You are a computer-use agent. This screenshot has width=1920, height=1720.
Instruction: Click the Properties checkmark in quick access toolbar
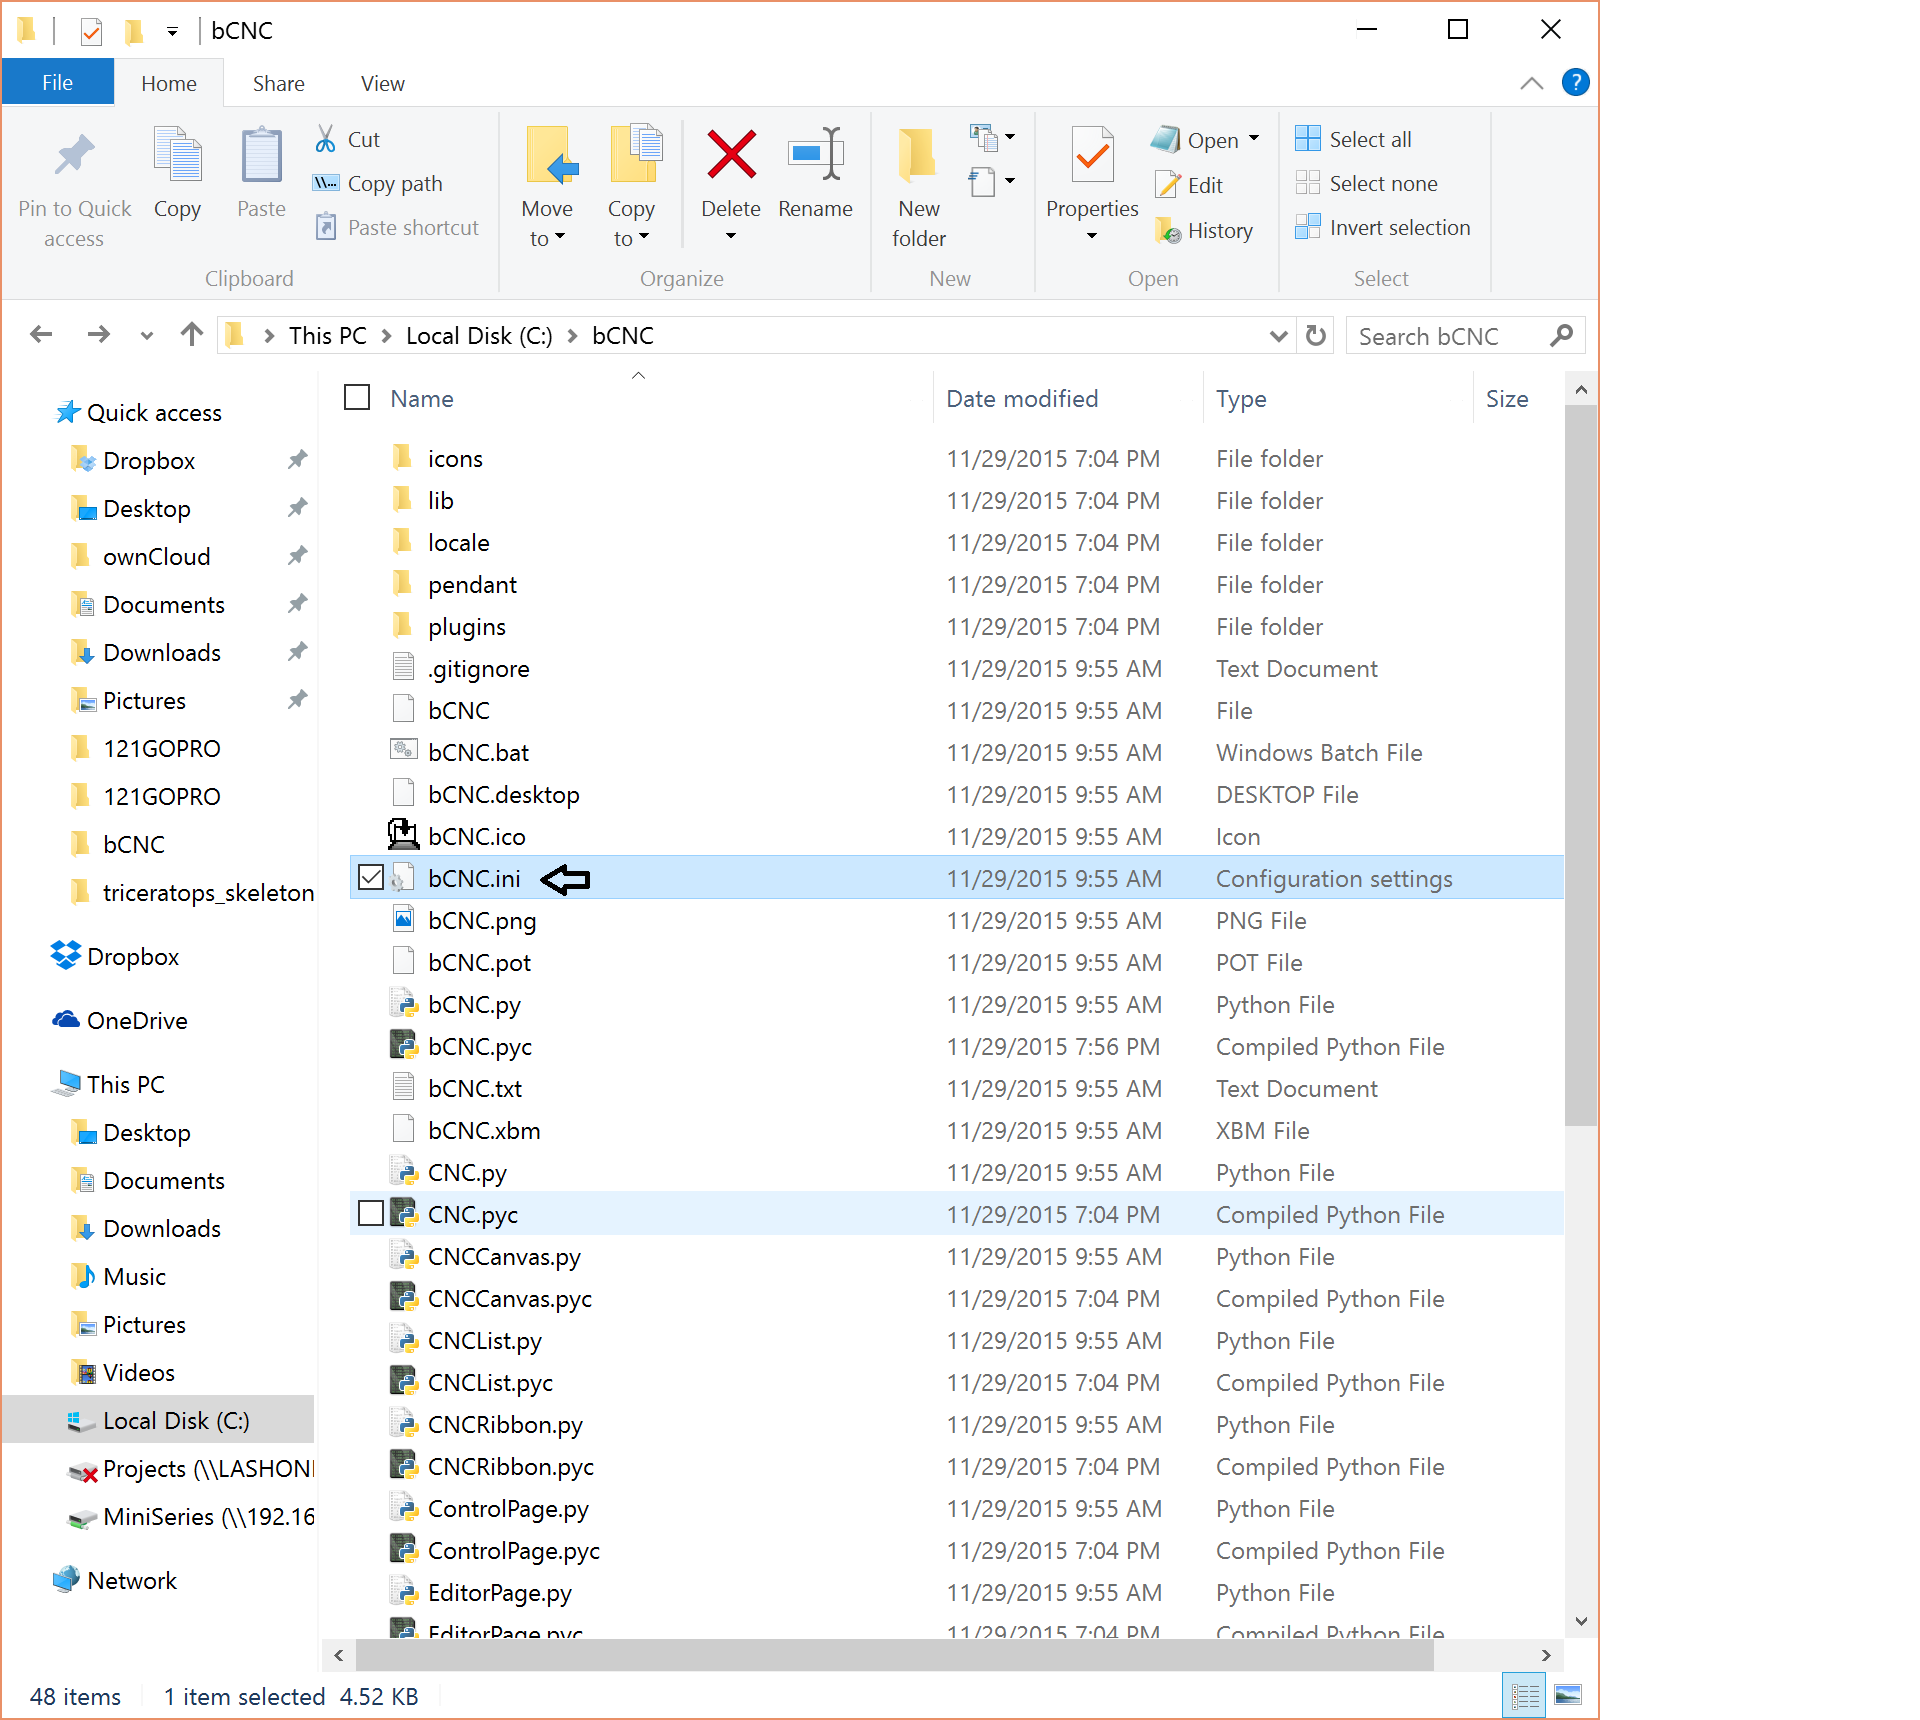[91, 31]
